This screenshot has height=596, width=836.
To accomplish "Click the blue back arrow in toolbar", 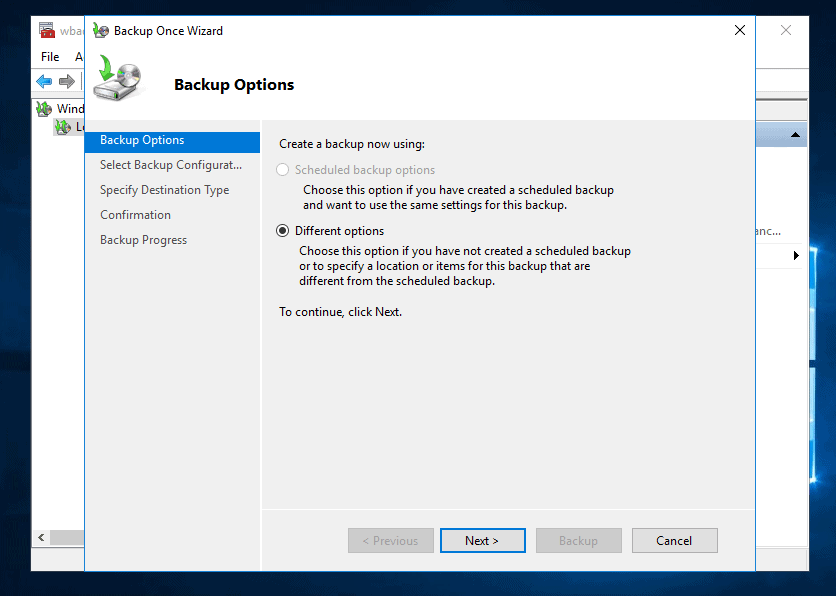I will (44, 81).
